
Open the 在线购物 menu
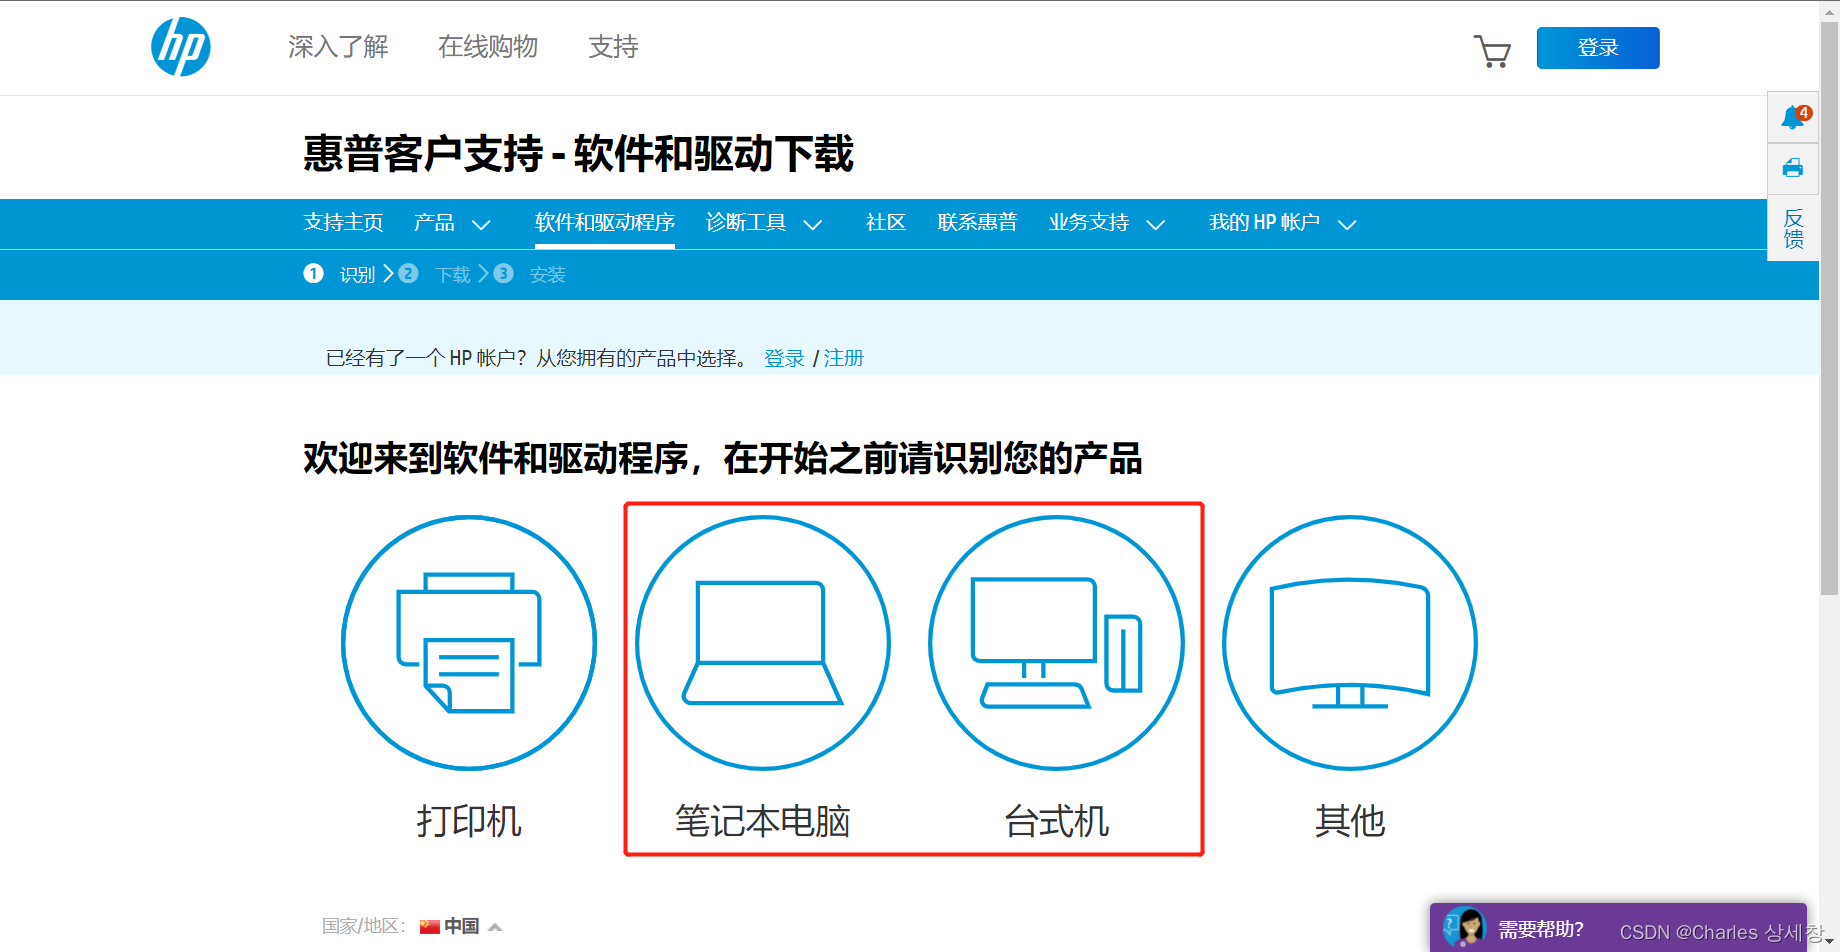[x=488, y=47]
